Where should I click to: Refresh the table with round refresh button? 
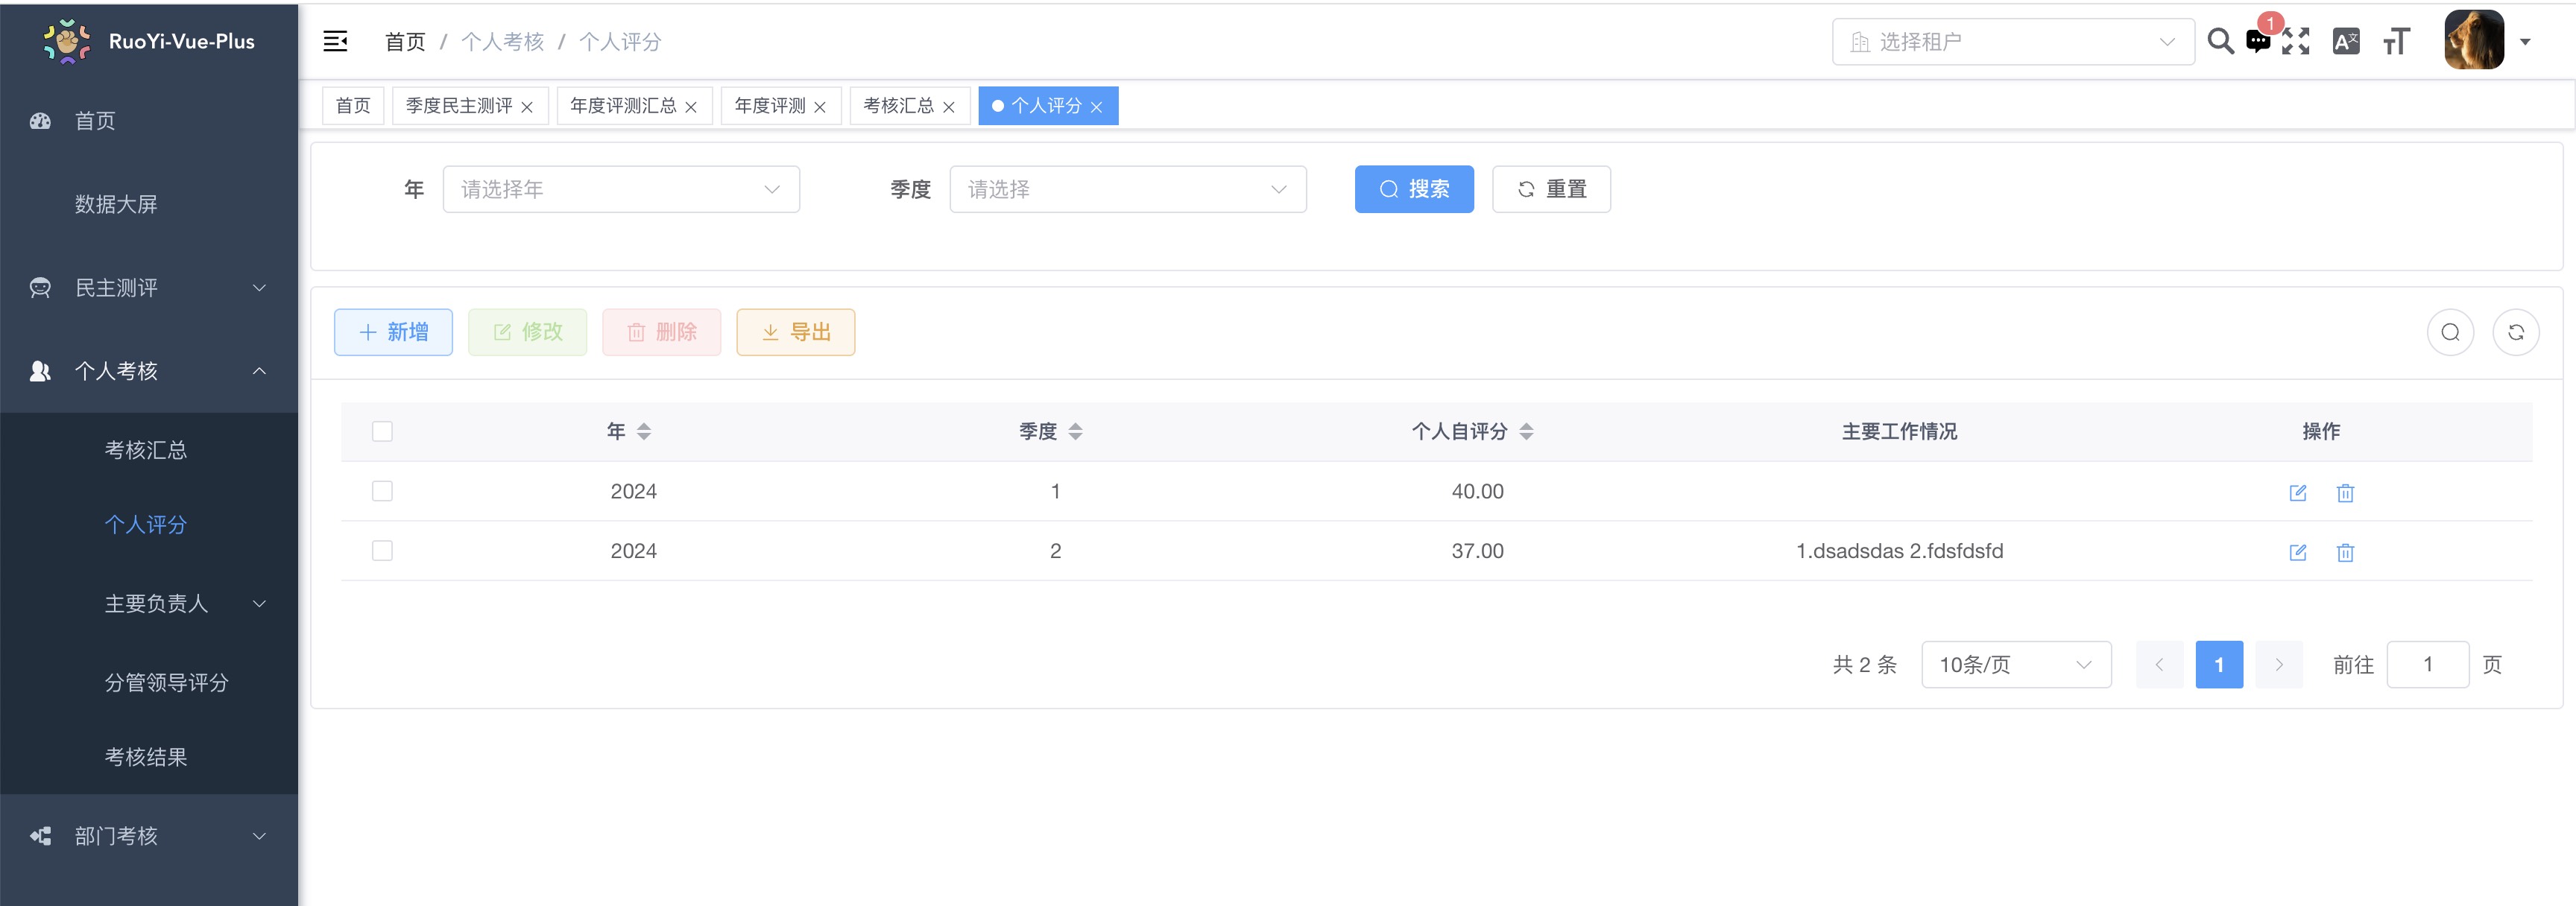[2516, 332]
